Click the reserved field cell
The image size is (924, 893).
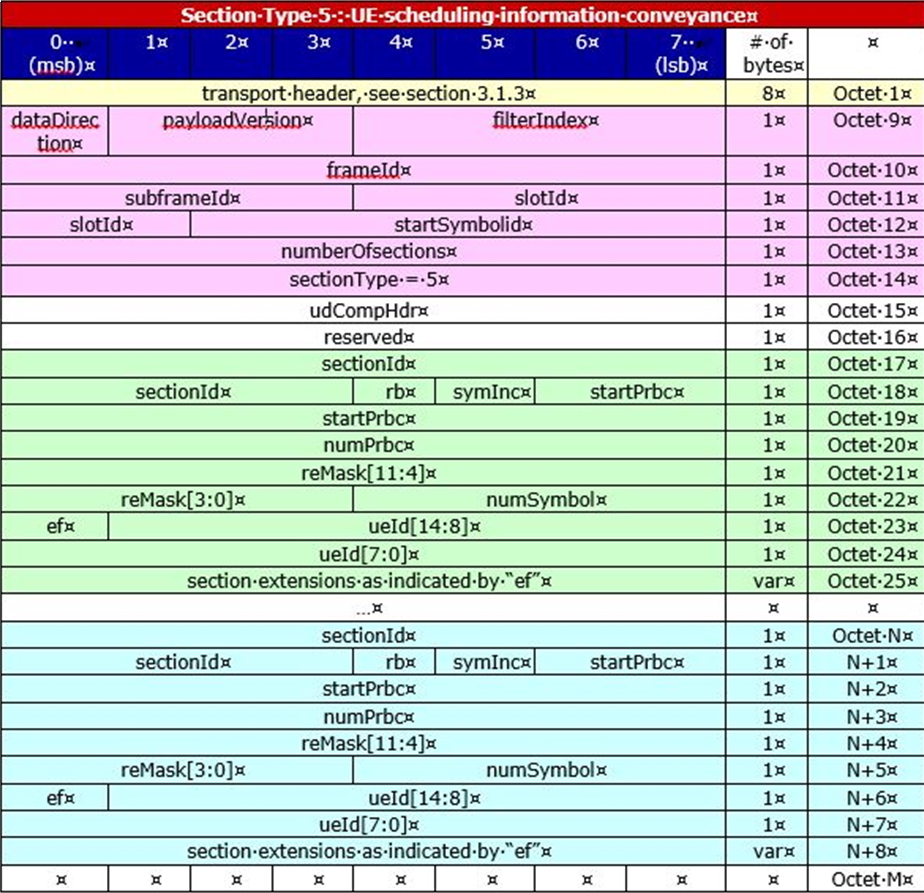(x=364, y=337)
